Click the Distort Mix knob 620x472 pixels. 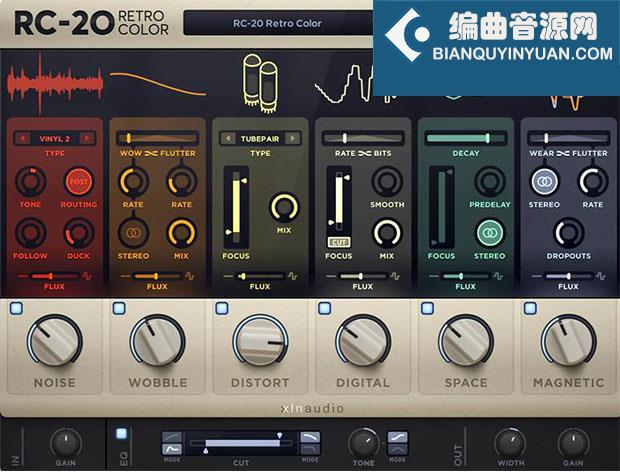point(284,207)
